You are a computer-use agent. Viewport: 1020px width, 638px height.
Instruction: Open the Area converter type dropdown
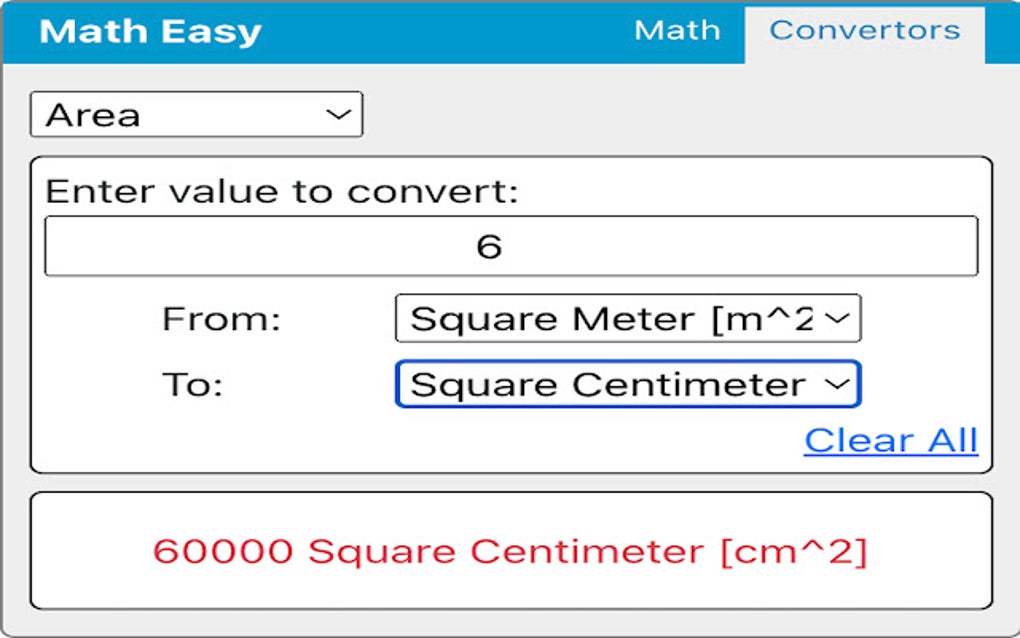pyautogui.click(x=195, y=113)
